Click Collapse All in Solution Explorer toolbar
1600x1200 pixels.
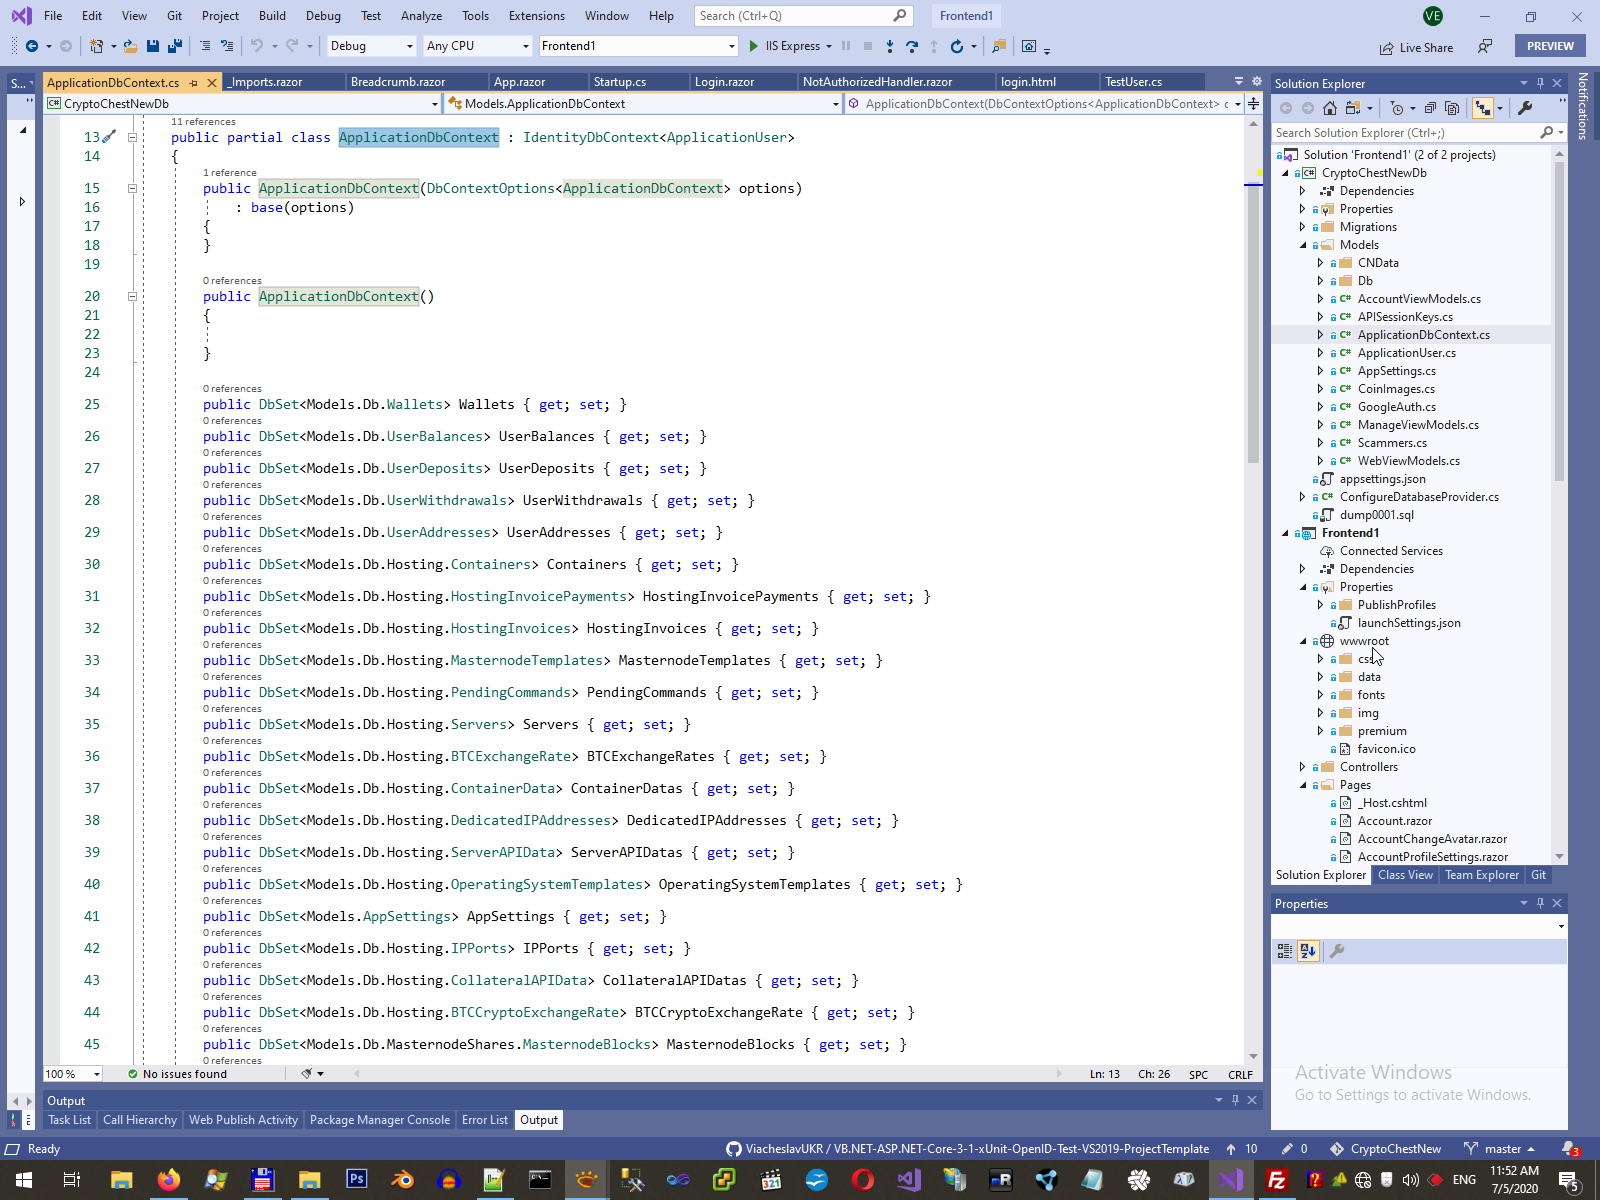click(1430, 108)
